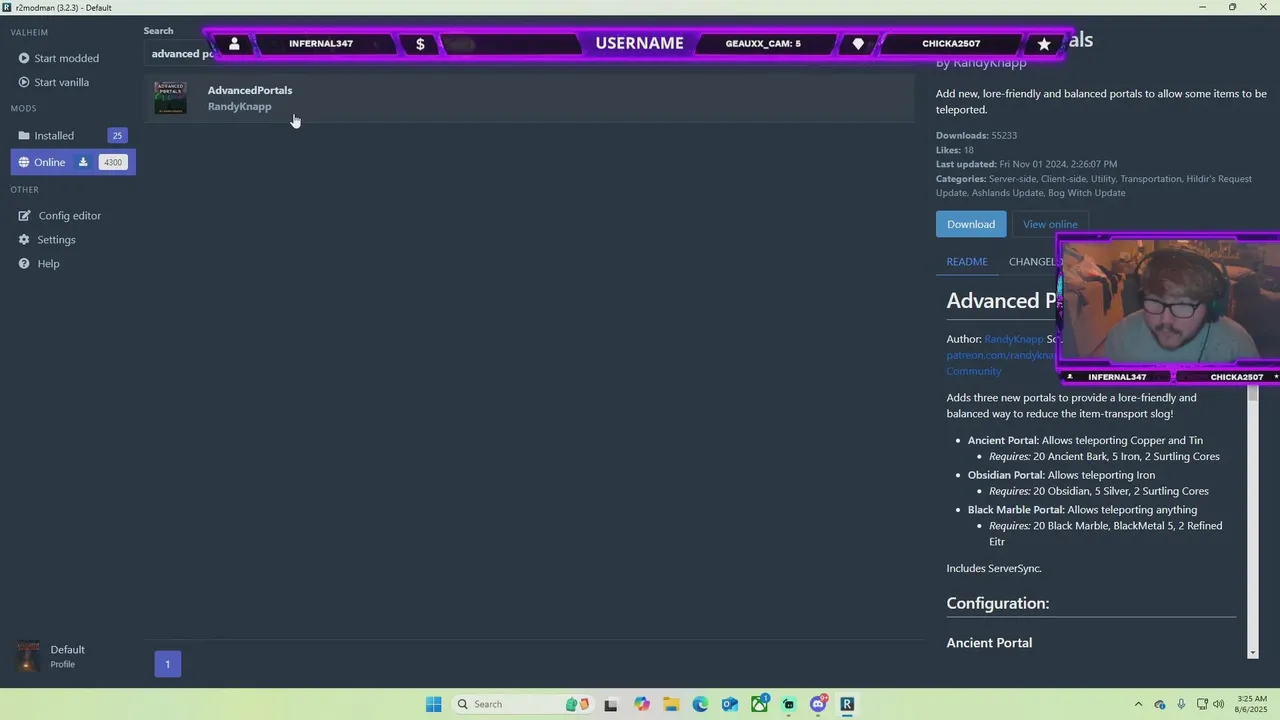Click the patreon.com/randyknapp link
This screenshot has width=1280, height=720.
(x=1001, y=355)
